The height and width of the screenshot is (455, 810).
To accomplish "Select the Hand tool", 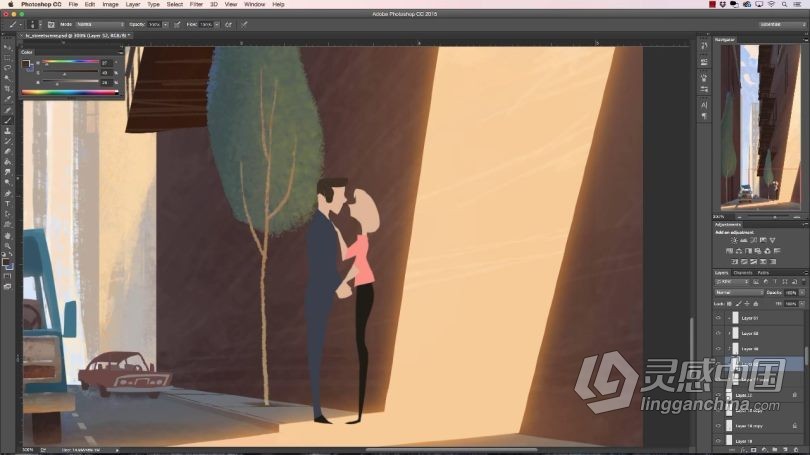I will coord(7,236).
